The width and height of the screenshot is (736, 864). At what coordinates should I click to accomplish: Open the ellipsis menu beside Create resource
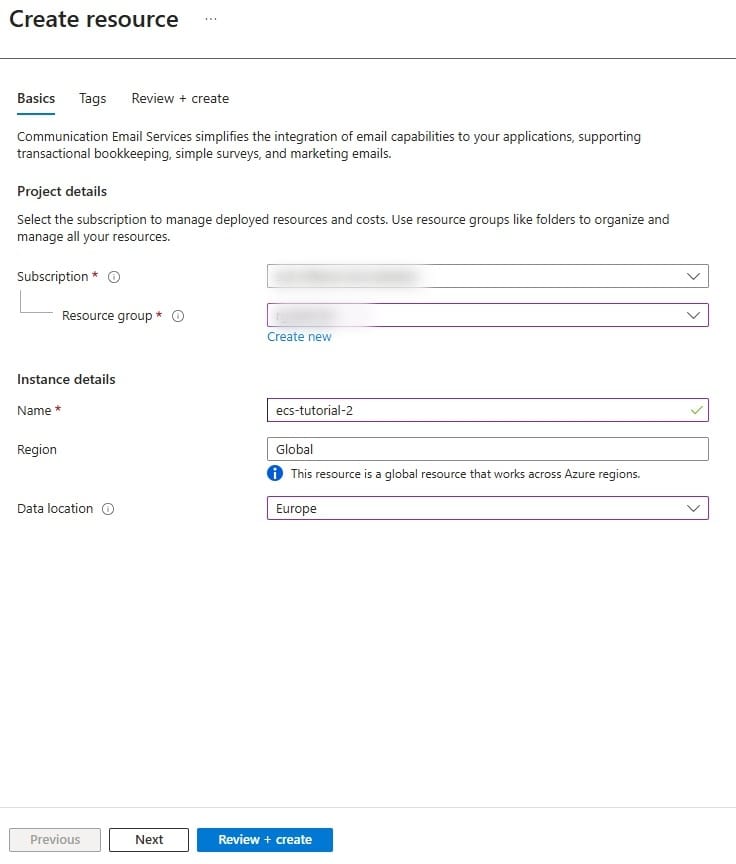[x=210, y=20]
